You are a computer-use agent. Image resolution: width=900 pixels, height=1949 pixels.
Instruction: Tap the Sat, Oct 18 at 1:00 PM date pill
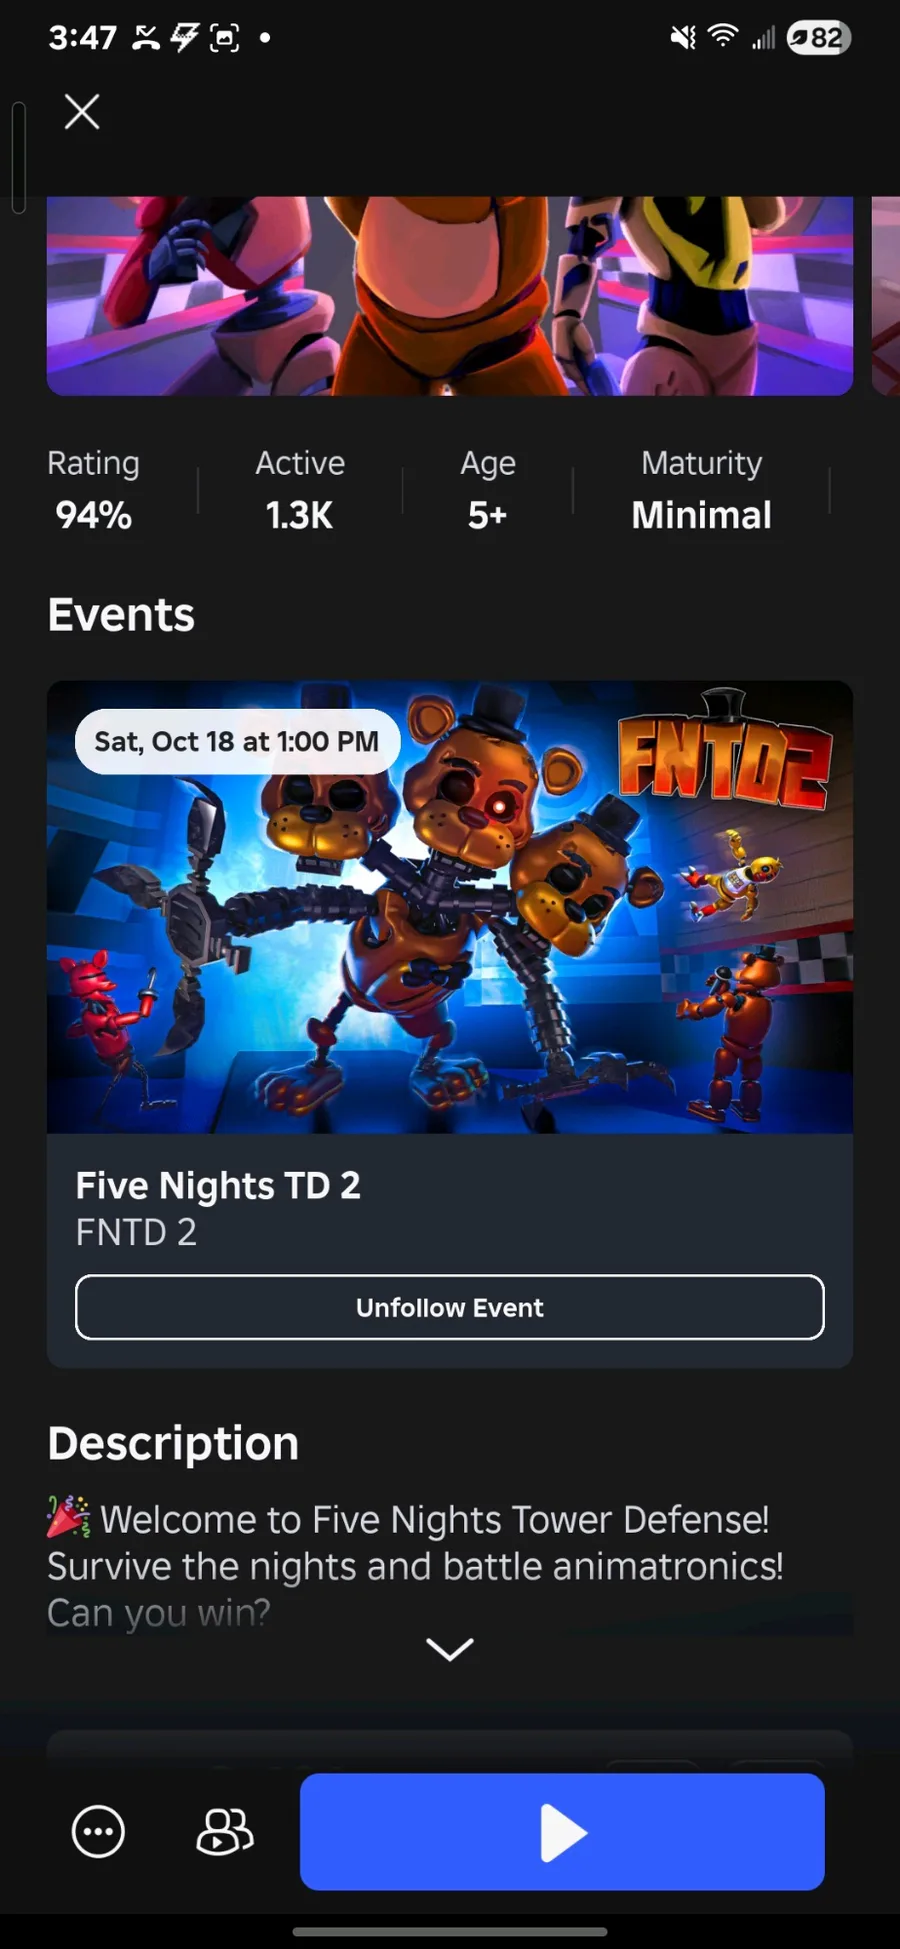coord(237,741)
